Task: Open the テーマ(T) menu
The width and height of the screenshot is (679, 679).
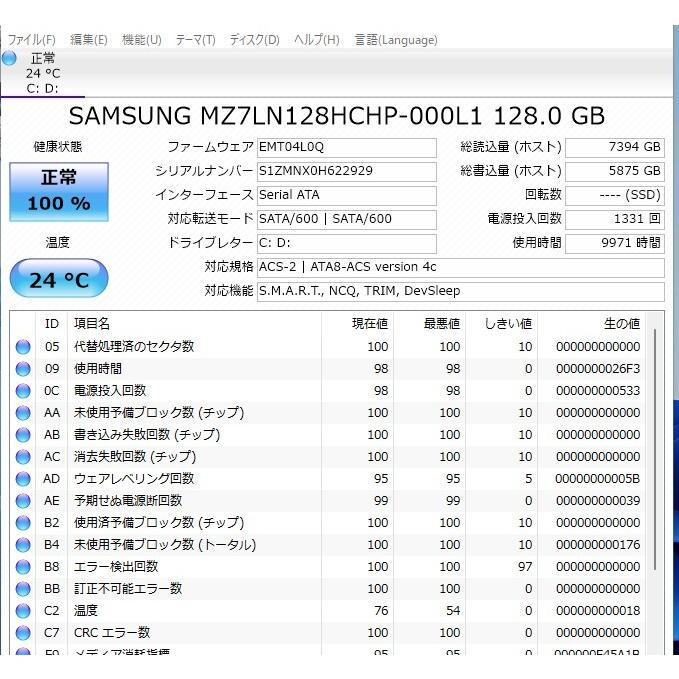Action: 195,40
